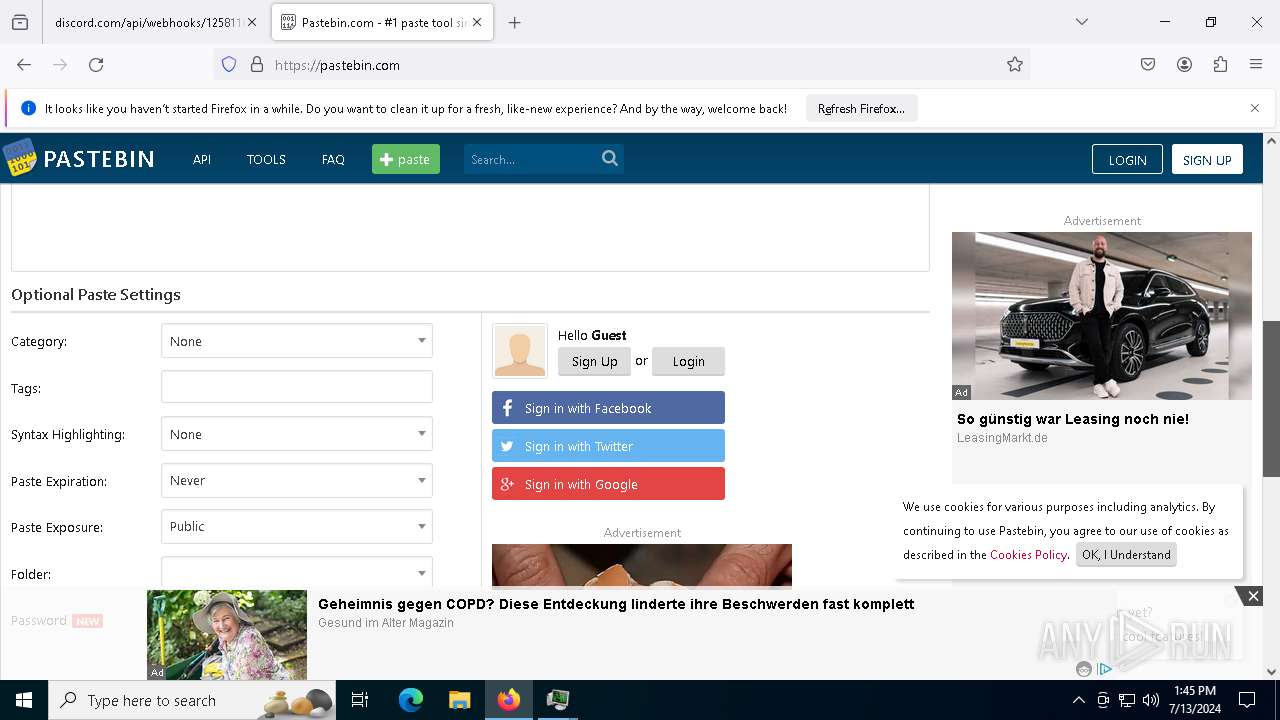Screen dimensions: 1280x720
Task: Click in the paste text area
Action: coord(470,227)
